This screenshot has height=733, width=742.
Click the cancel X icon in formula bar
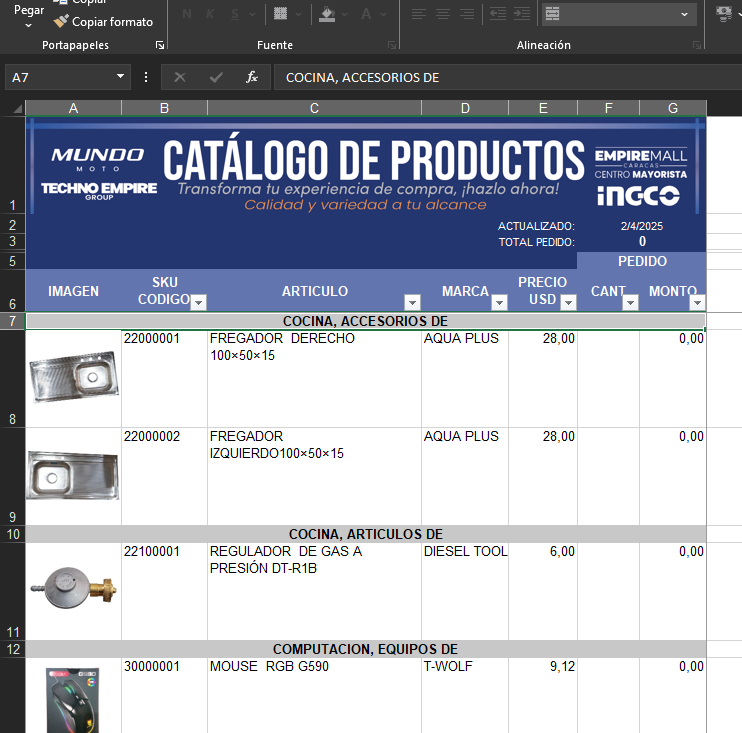click(180, 77)
